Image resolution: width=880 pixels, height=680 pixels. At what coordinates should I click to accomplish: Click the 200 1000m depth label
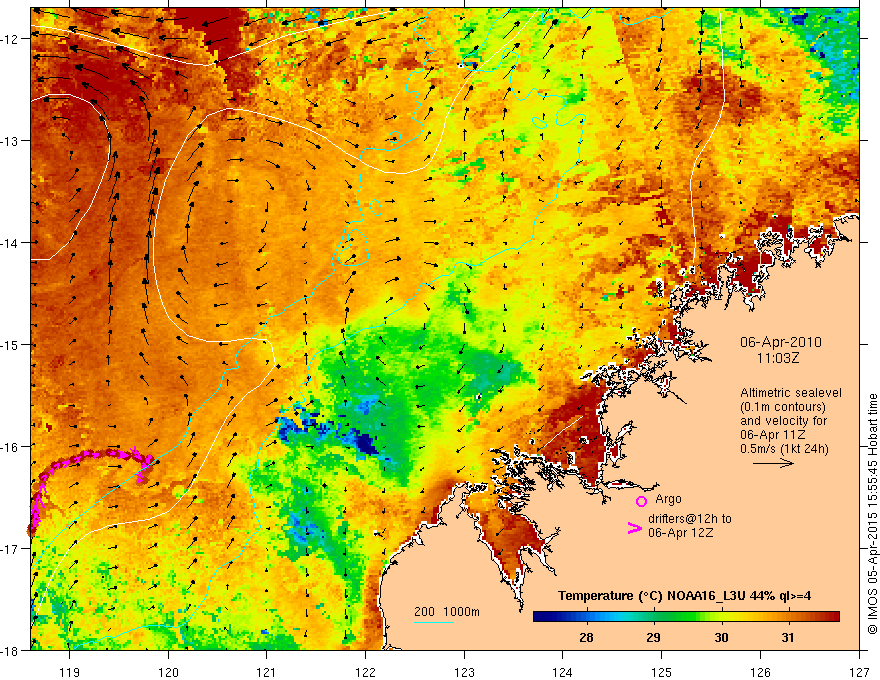pyautogui.click(x=447, y=612)
